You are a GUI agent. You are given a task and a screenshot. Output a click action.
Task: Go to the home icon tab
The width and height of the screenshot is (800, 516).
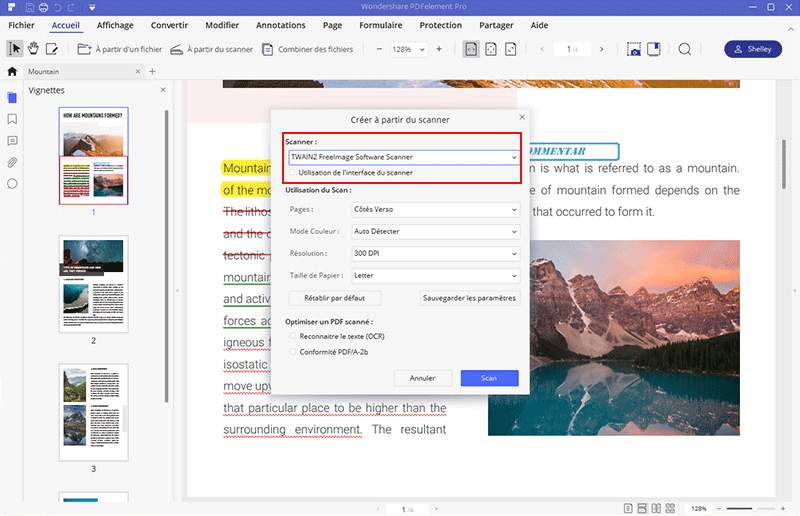click(12, 71)
